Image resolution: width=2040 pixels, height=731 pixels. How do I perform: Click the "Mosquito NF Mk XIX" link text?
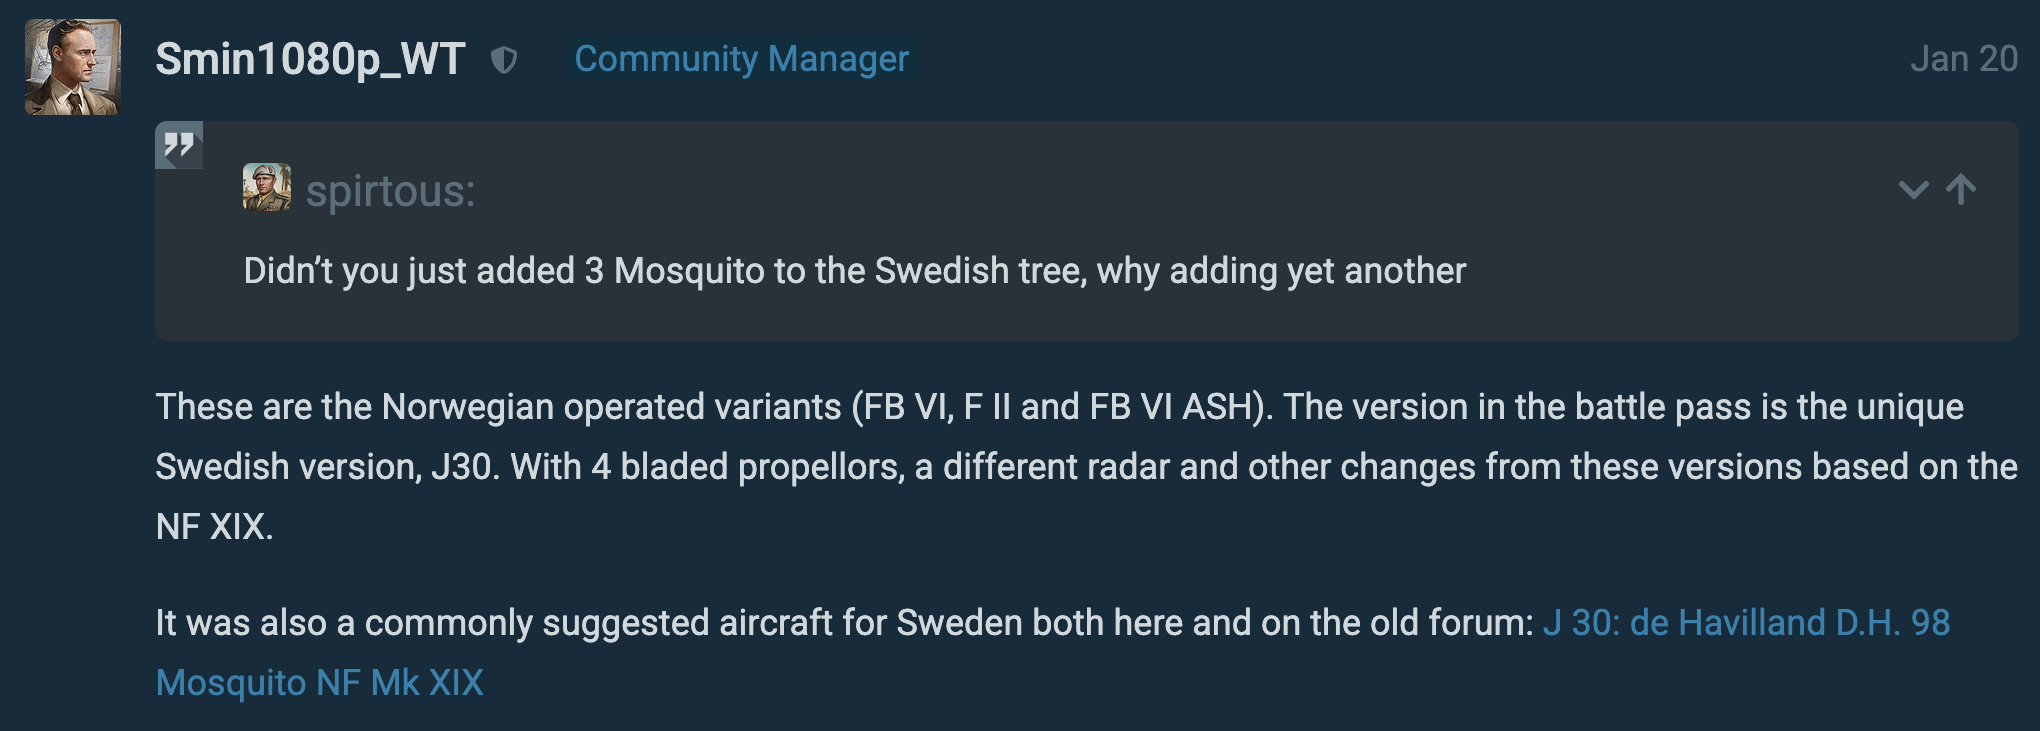(320, 683)
